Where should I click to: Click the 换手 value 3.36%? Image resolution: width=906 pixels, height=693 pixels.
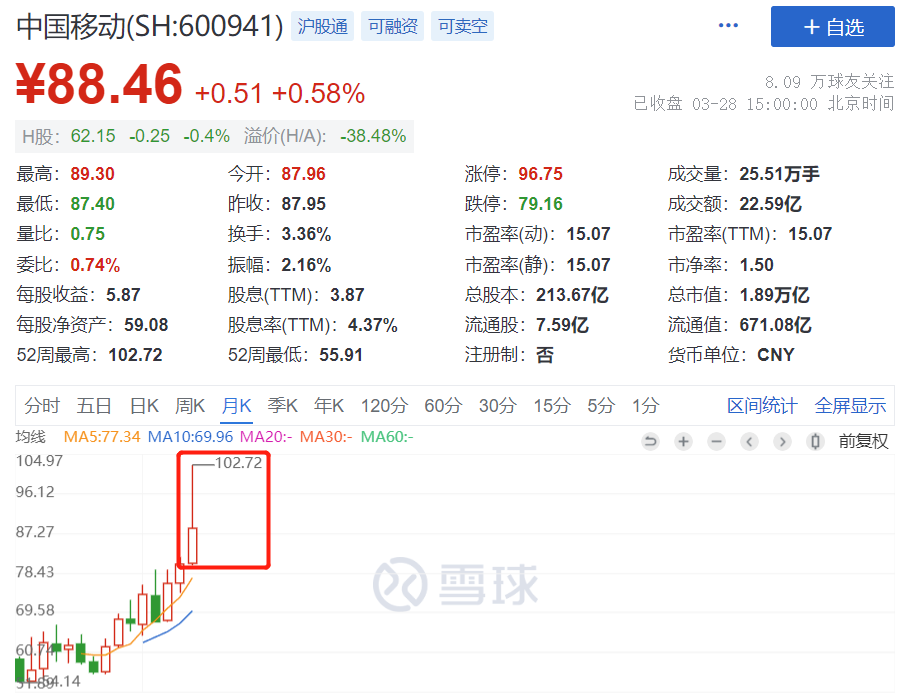tap(306, 234)
